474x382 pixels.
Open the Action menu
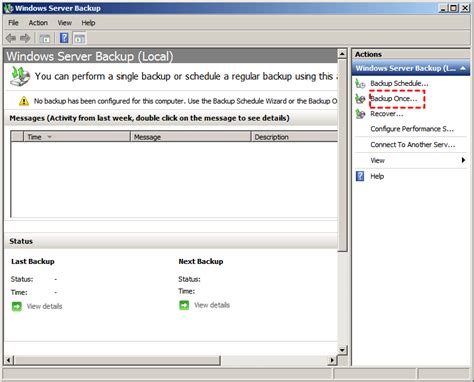pyautogui.click(x=38, y=23)
